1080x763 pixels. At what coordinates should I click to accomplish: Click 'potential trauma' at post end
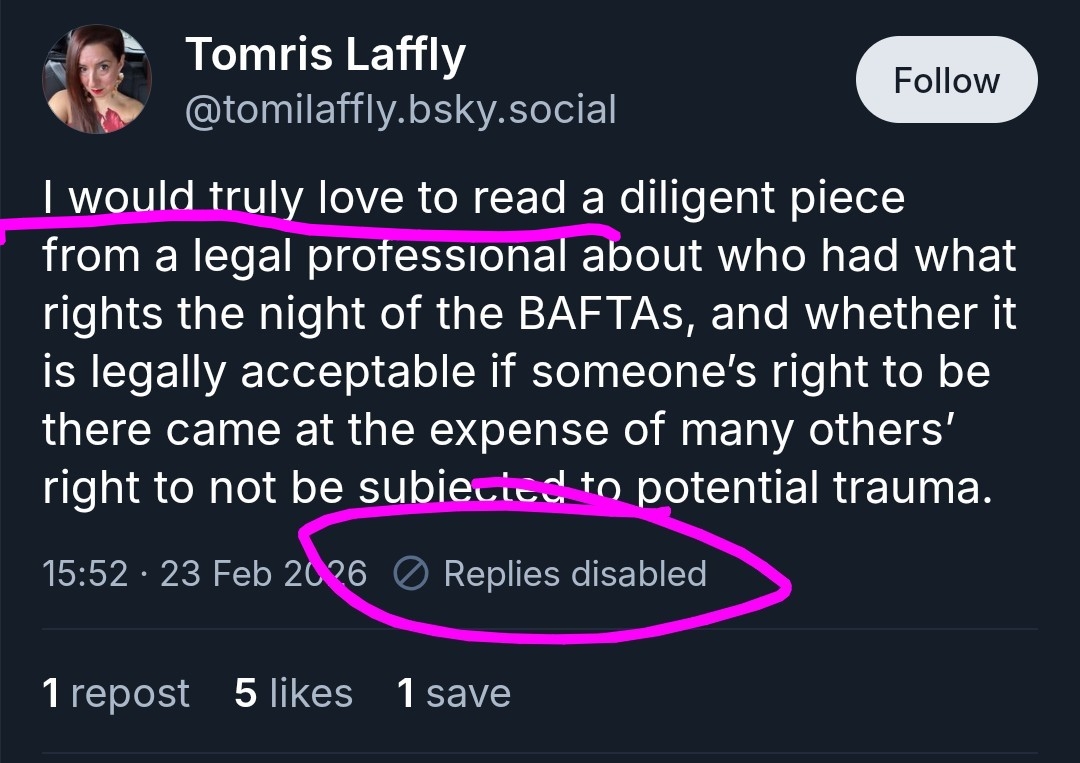[x=810, y=487]
